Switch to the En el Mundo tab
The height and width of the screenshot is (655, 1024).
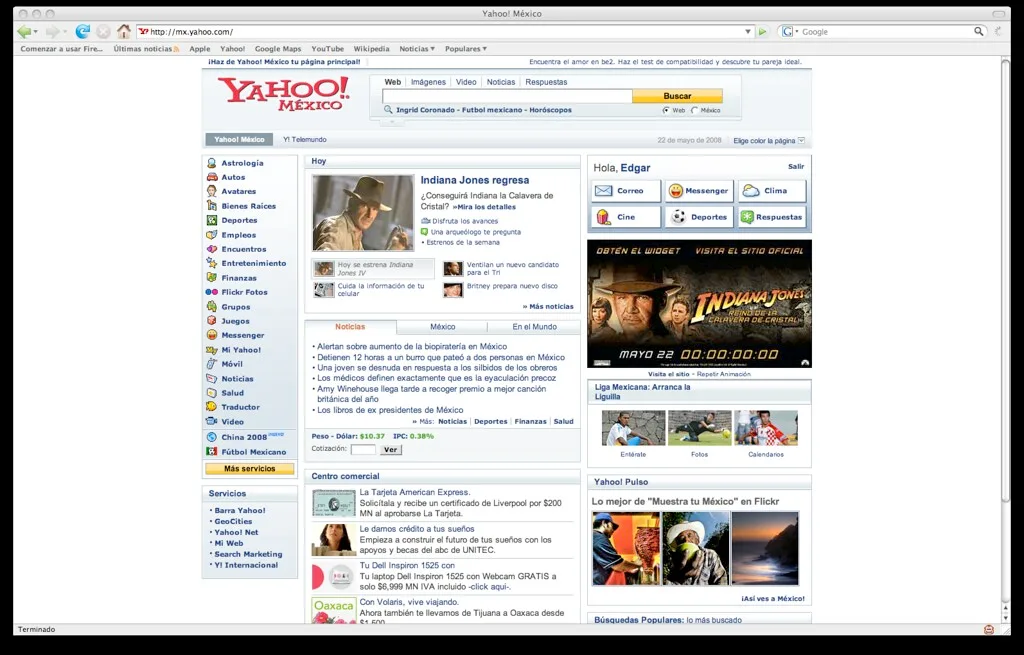click(x=534, y=327)
